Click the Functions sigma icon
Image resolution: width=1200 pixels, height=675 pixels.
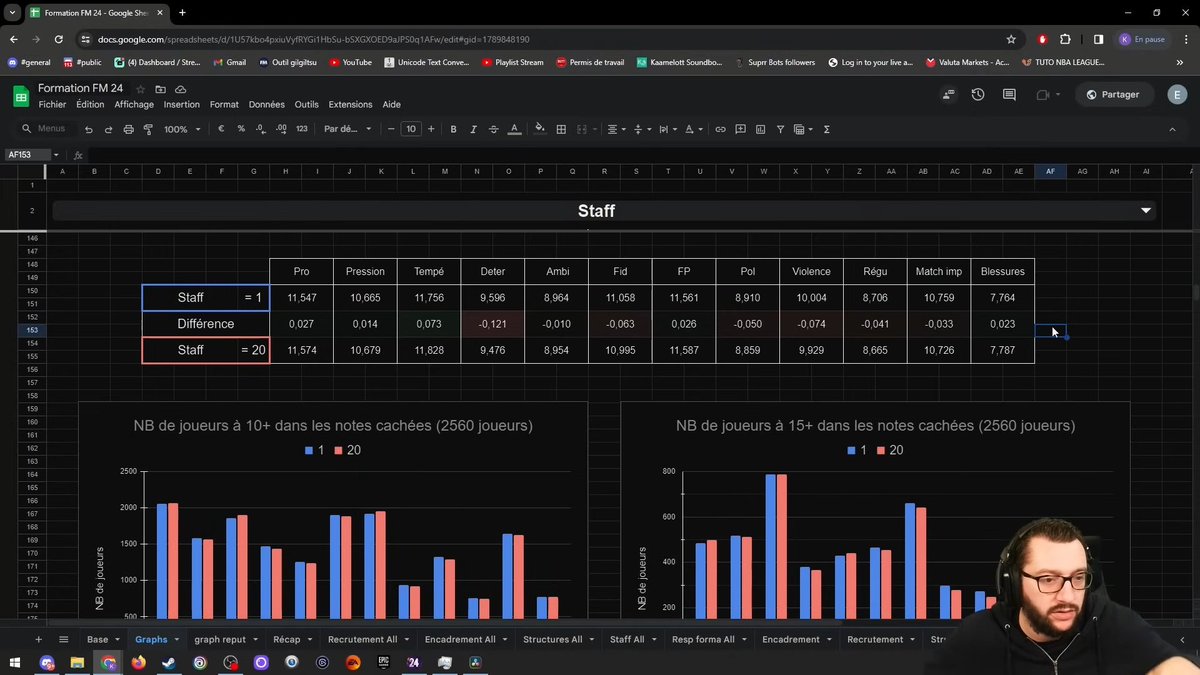(x=826, y=129)
